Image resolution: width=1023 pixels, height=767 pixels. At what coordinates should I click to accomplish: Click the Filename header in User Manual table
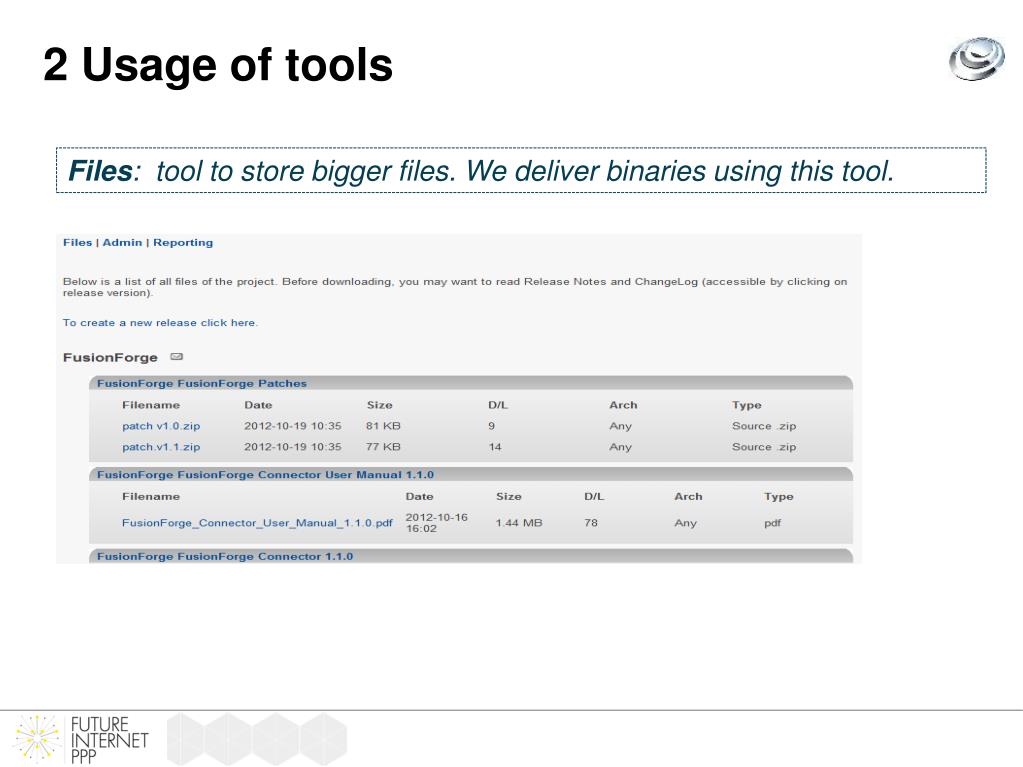(x=151, y=496)
